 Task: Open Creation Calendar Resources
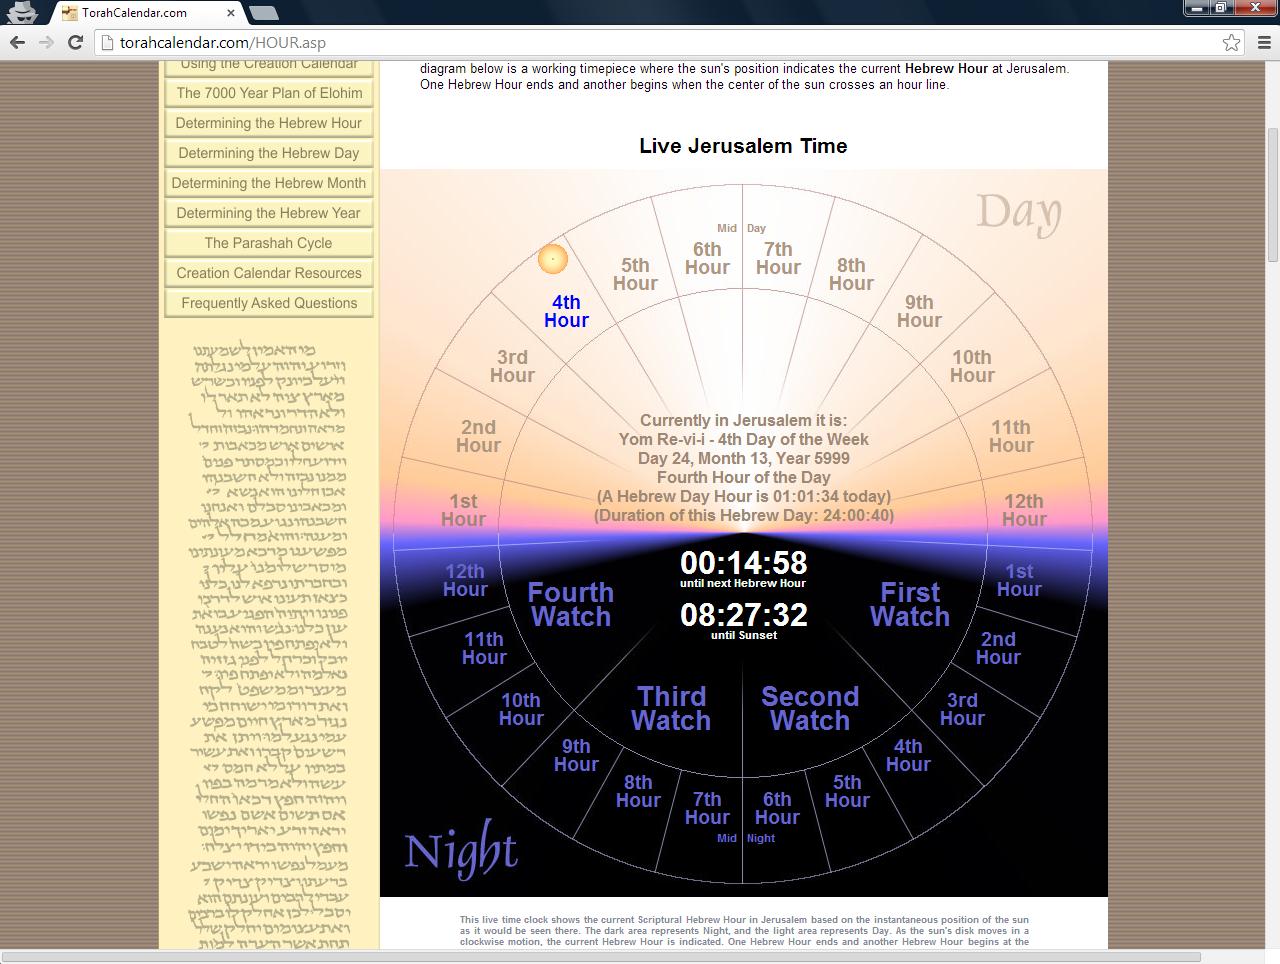(269, 273)
